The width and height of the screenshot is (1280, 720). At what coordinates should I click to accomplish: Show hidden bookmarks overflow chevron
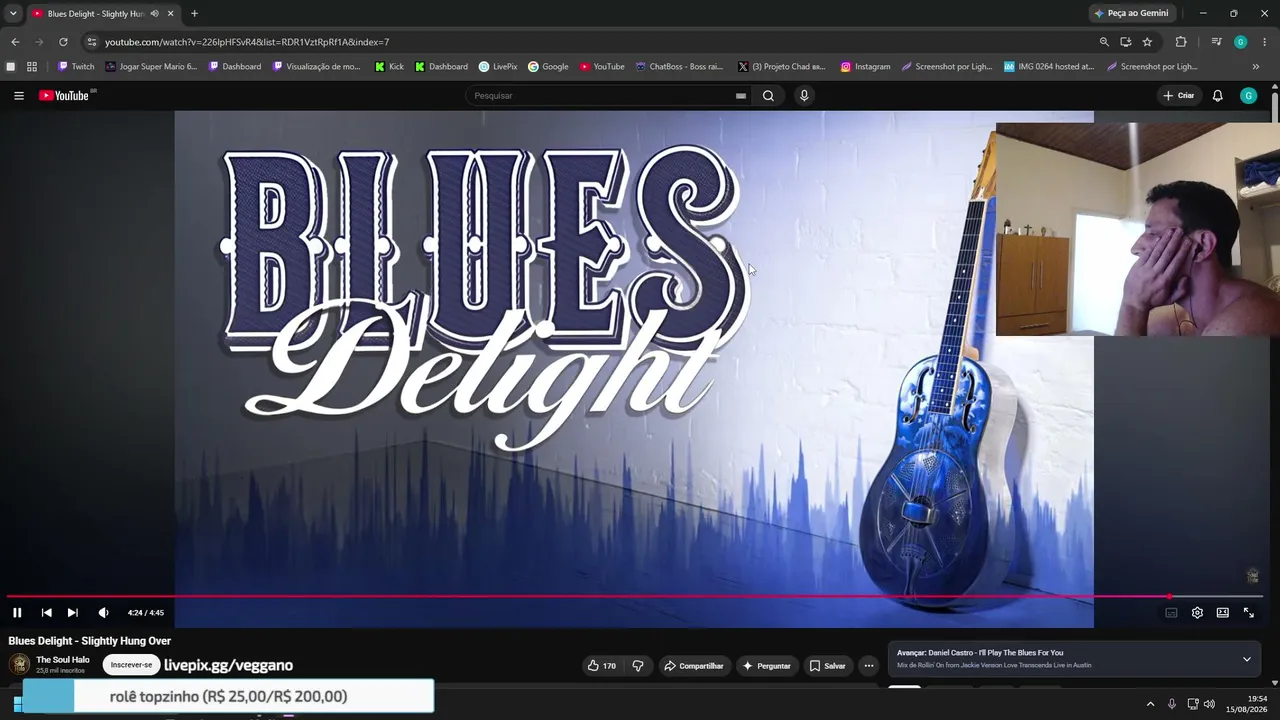point(1256,67)
